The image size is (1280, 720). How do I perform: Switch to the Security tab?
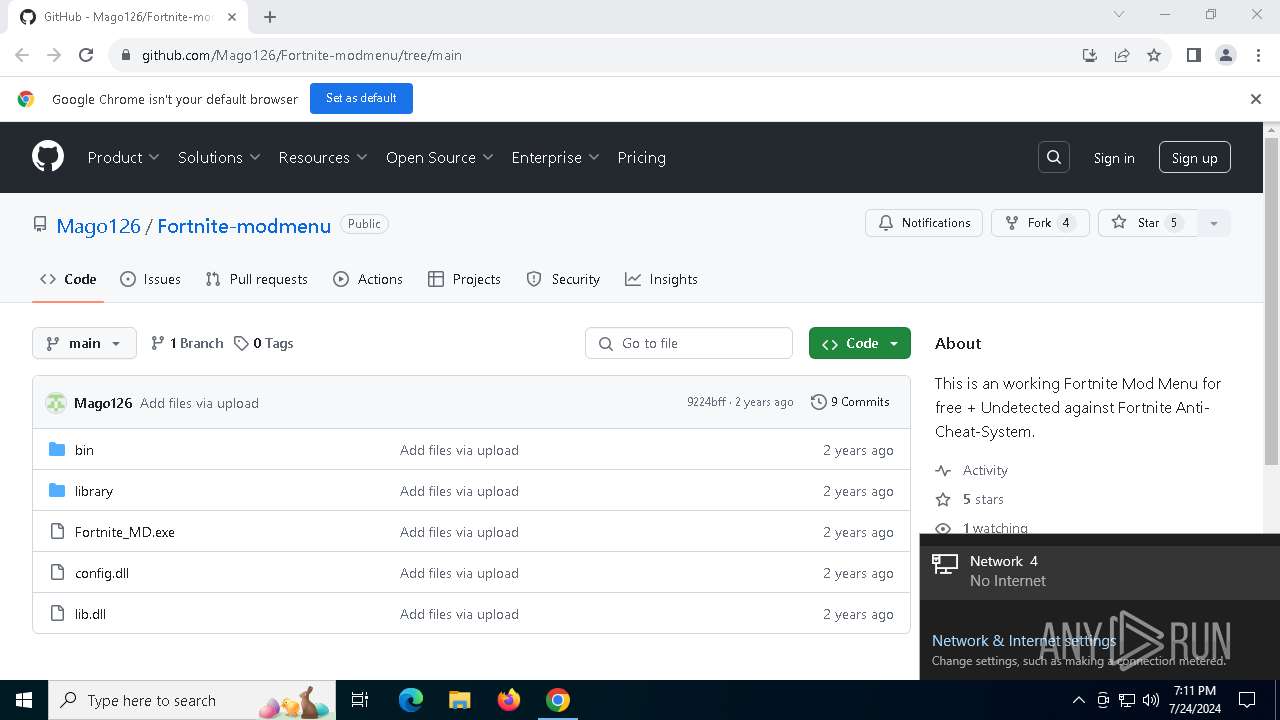[563, 279]
